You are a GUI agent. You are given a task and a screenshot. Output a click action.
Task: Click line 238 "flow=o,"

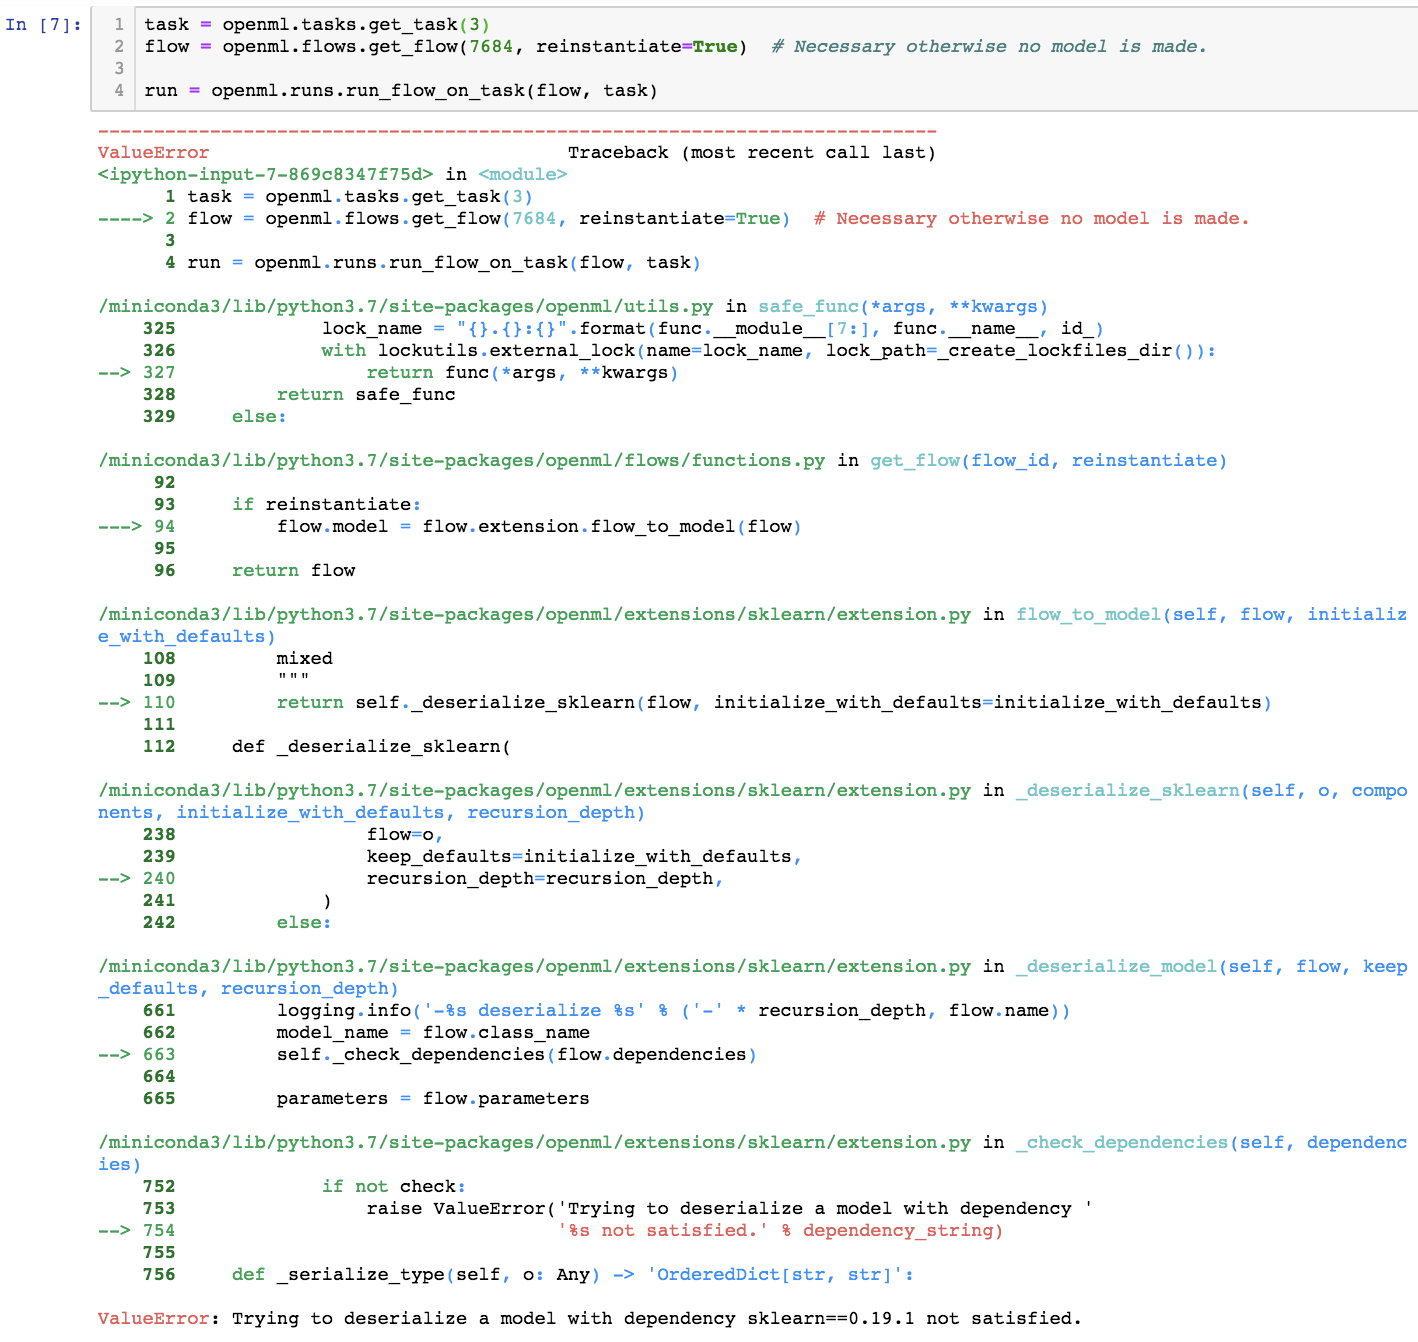(x=405, y=834)
